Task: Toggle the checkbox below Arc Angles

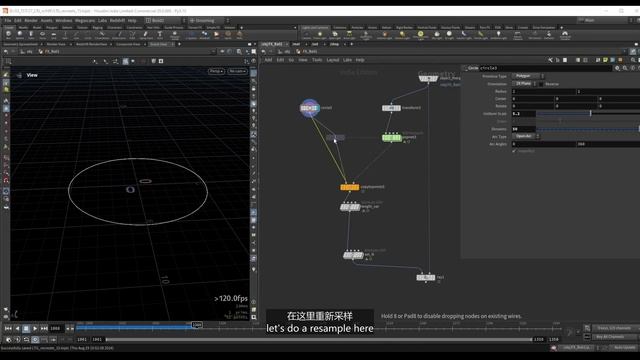Action: (514, 151)
